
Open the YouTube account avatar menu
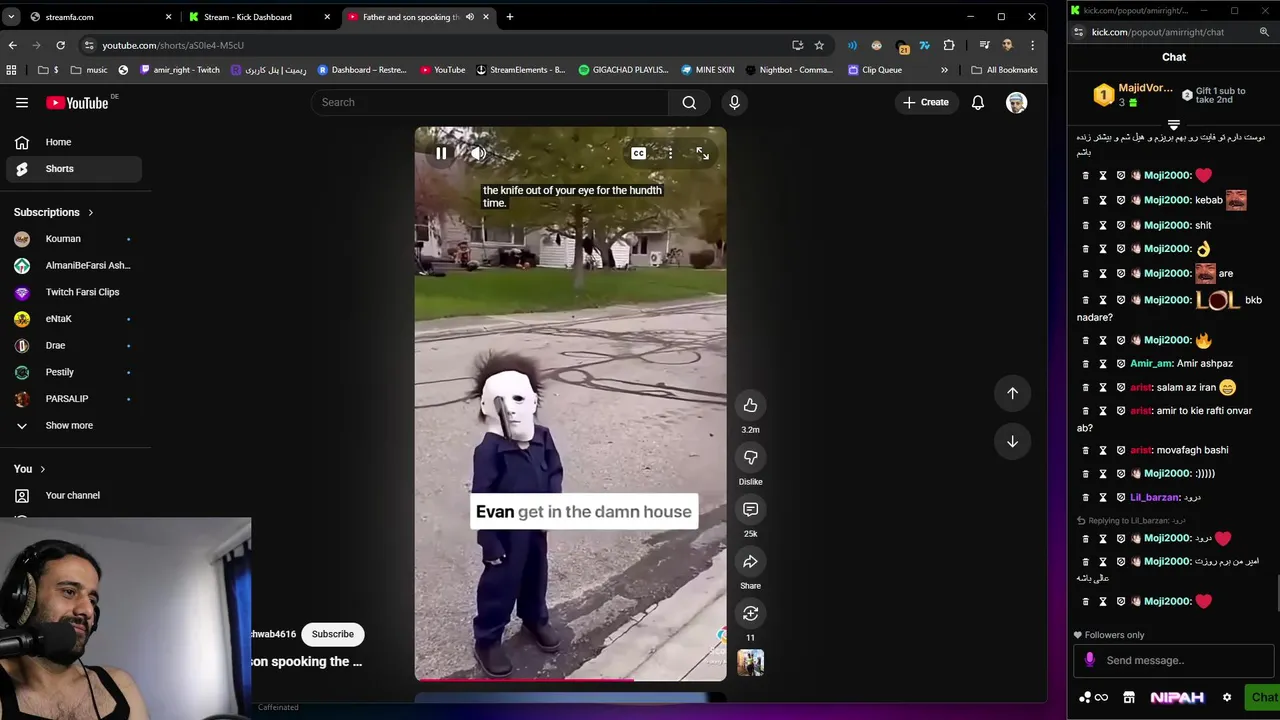(1016, 102)
